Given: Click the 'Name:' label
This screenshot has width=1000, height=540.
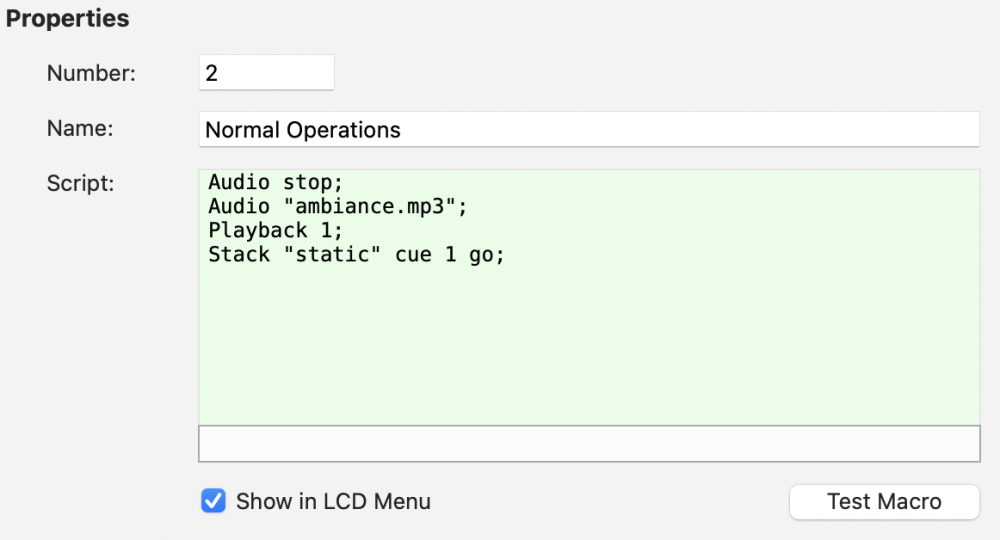Looking at the screenshot, I should 80,129.
